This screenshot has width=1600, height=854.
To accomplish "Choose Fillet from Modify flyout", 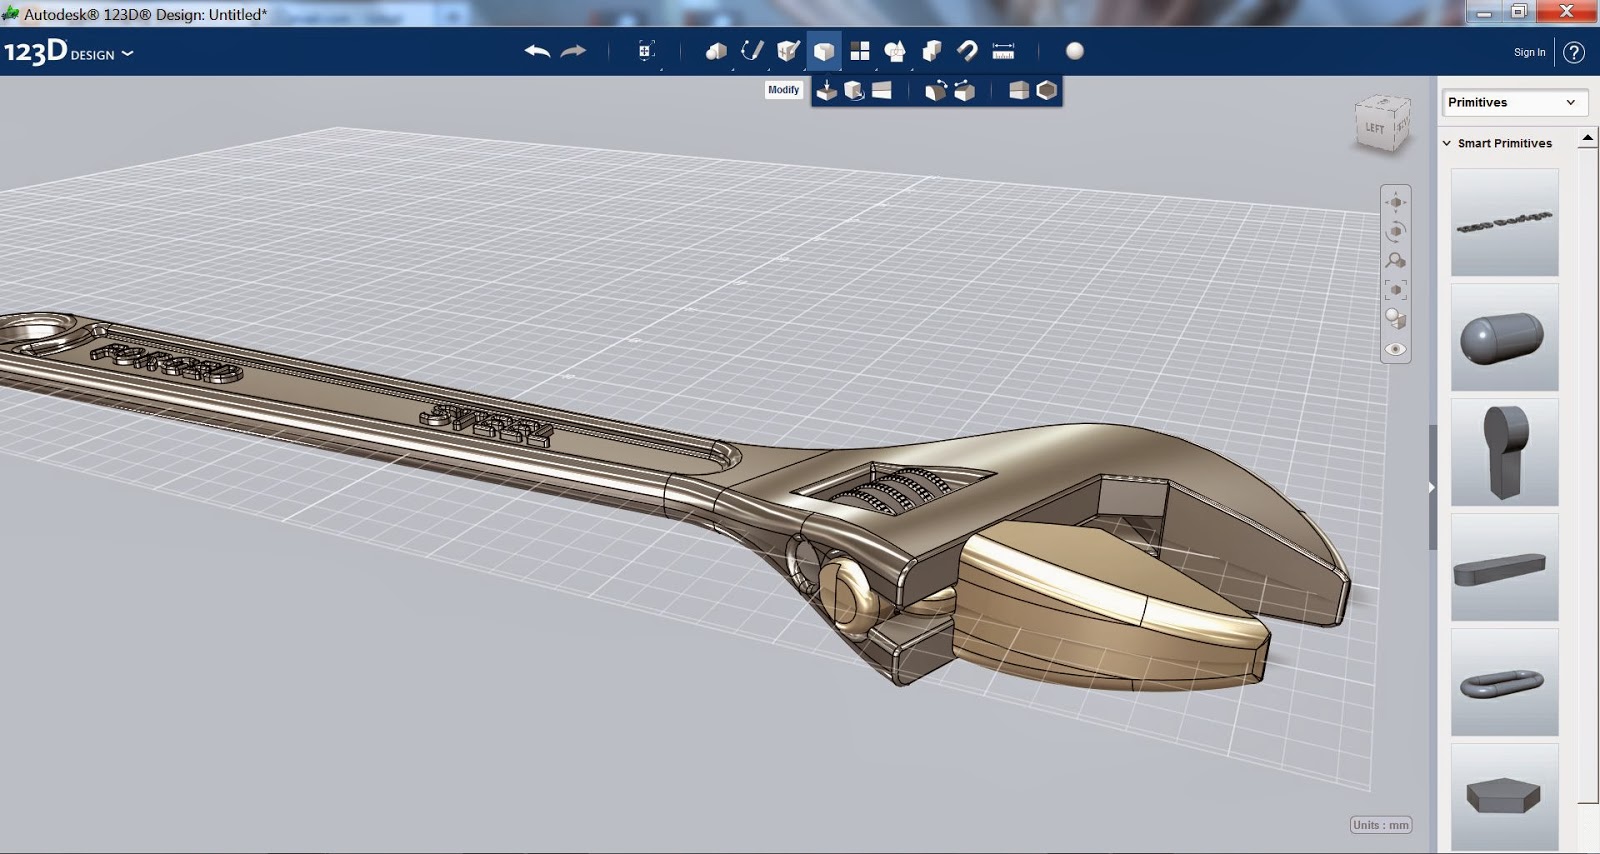I will [x=936, y=91].
